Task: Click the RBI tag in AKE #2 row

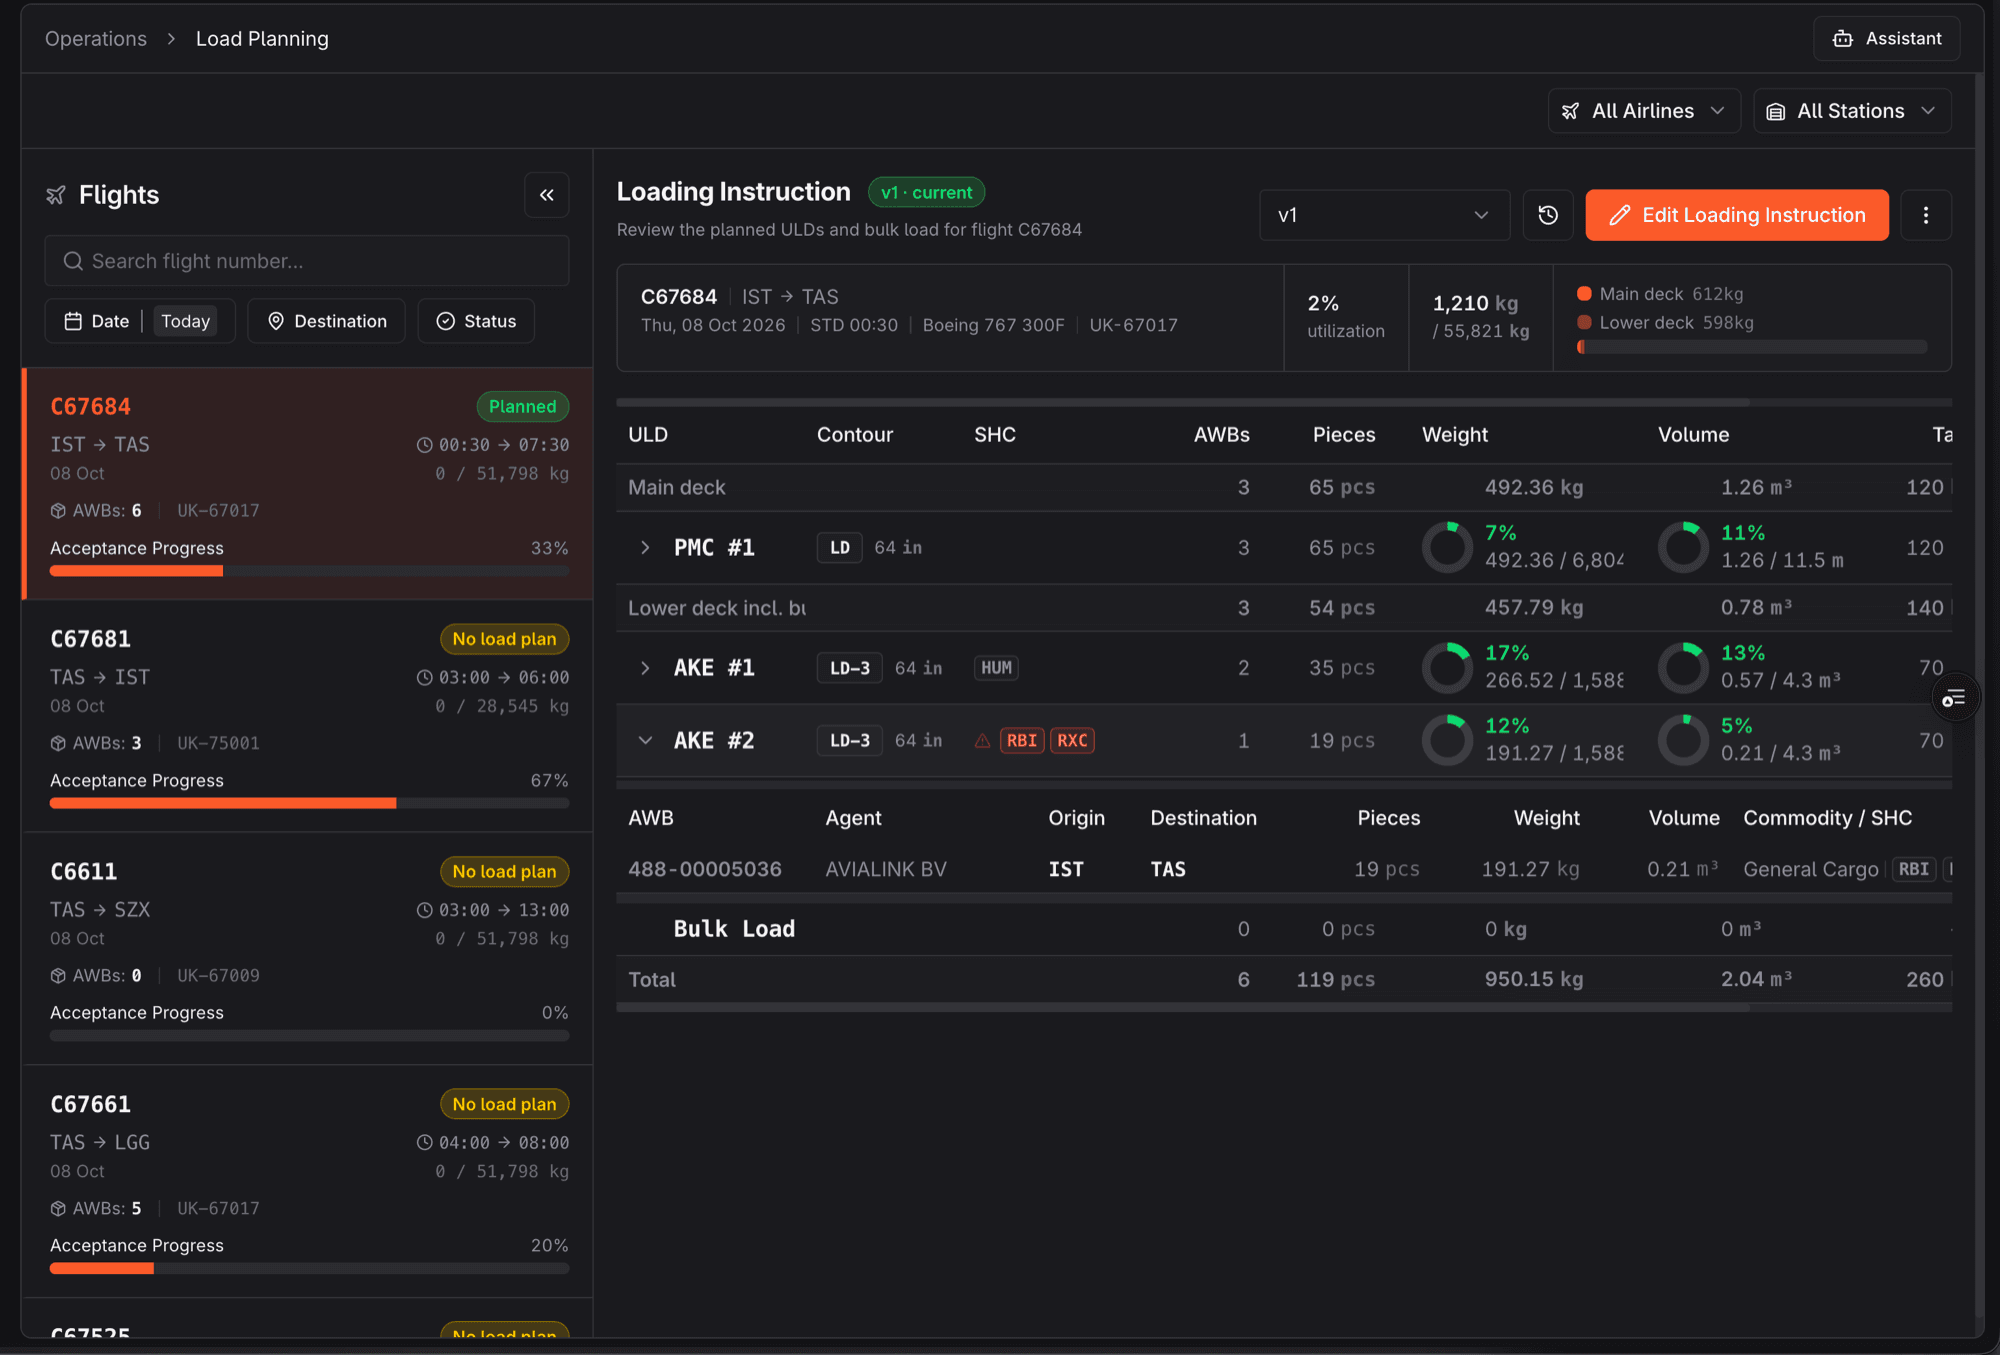Action: coord(1022,741)
